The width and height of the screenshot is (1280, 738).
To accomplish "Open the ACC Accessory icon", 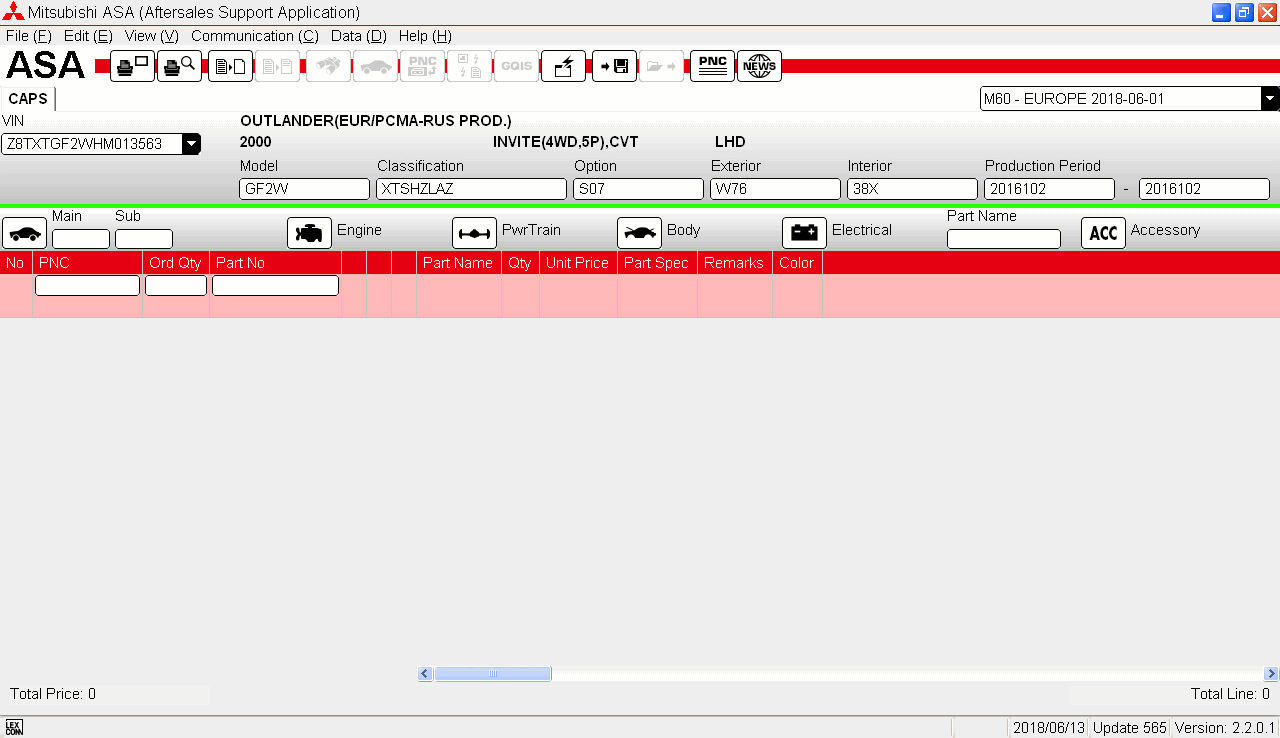I will tap(1103, 233).
